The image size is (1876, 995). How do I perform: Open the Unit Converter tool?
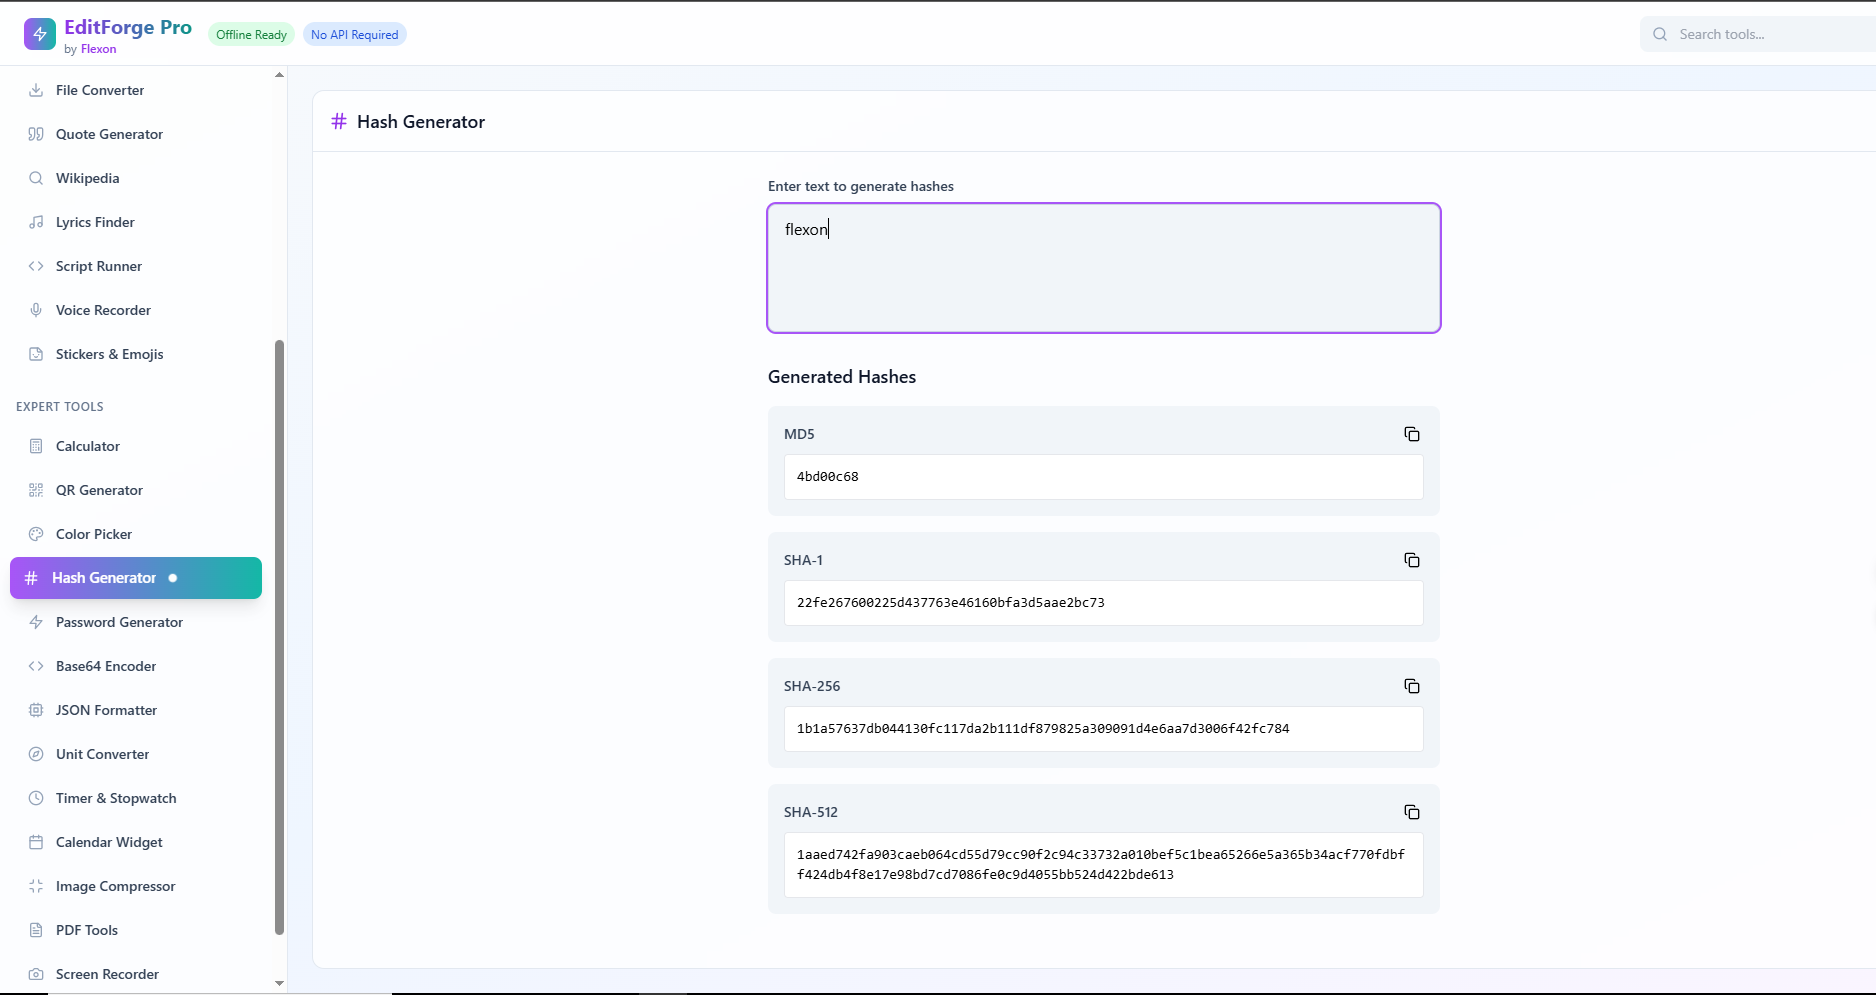coord(136,754)
